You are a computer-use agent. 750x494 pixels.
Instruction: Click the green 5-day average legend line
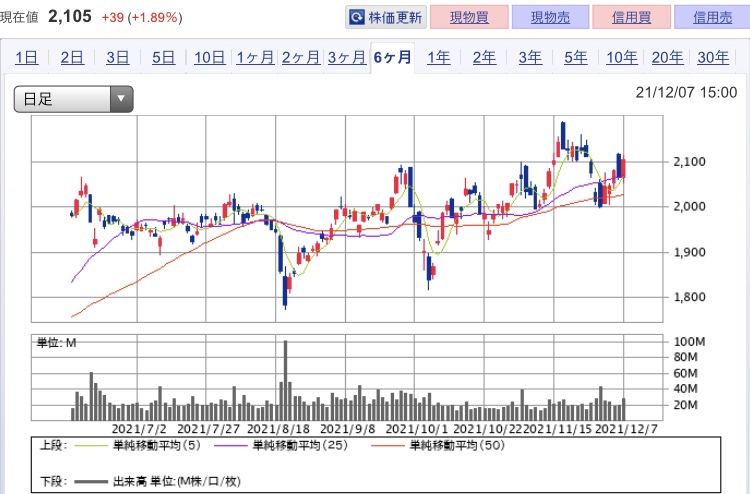pyautogui.click(x=90, y=446)
